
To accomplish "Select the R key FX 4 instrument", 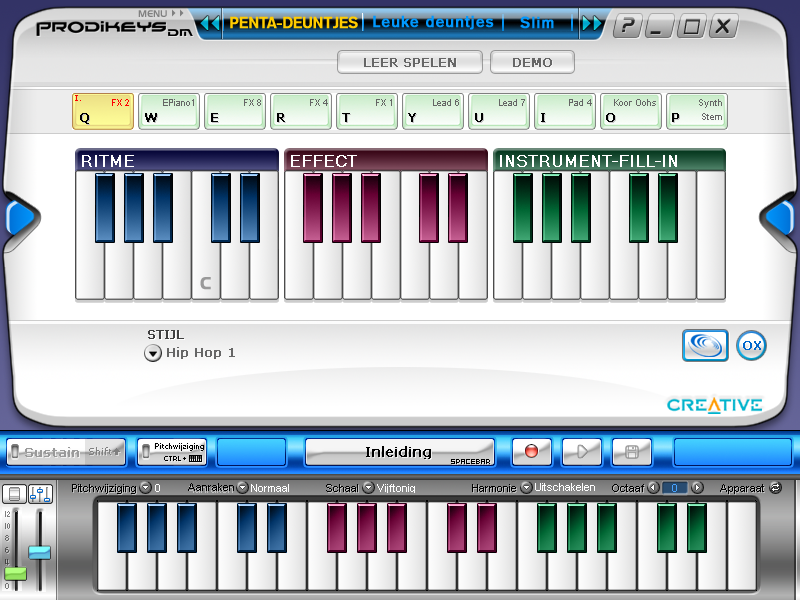I will click(x=301, y=111).
